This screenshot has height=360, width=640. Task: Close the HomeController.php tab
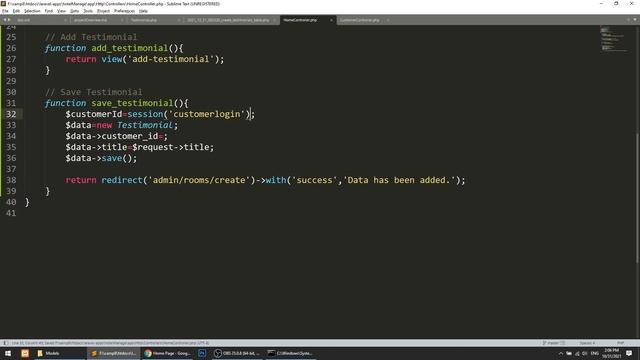tap(331, 20)
